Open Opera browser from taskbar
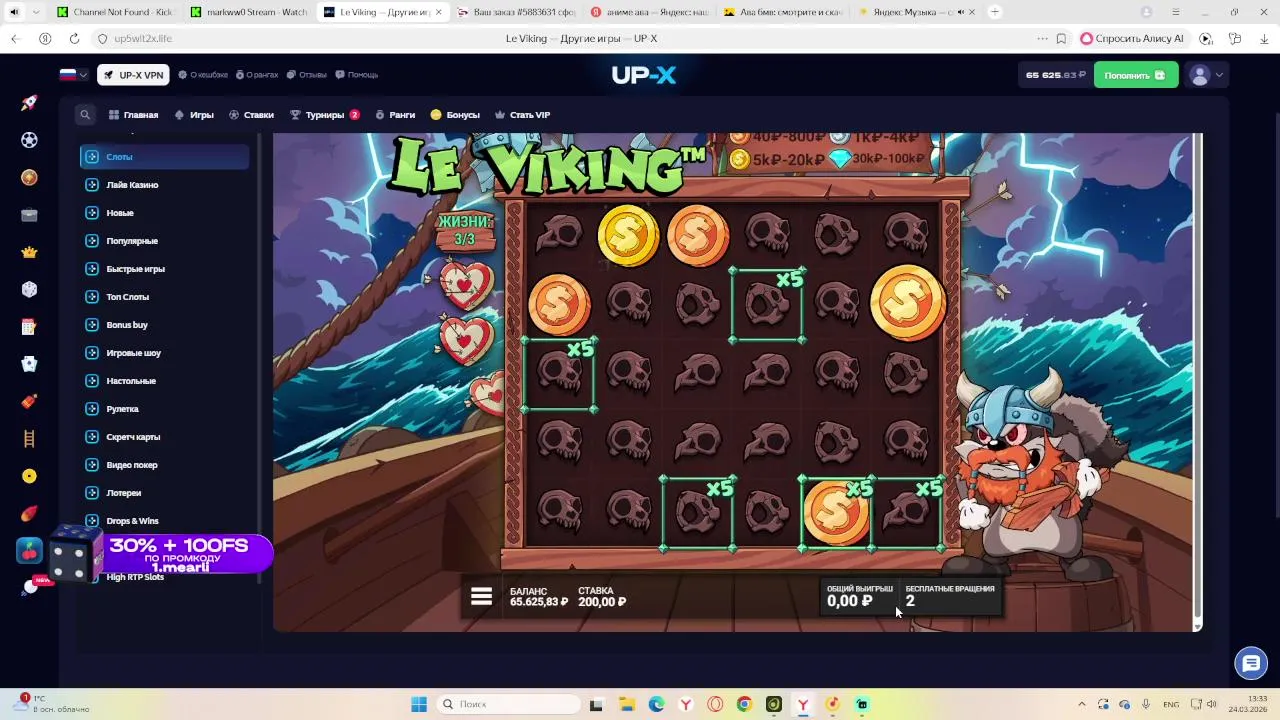This screenshot has width=1280, height=720. click(715, 704)
